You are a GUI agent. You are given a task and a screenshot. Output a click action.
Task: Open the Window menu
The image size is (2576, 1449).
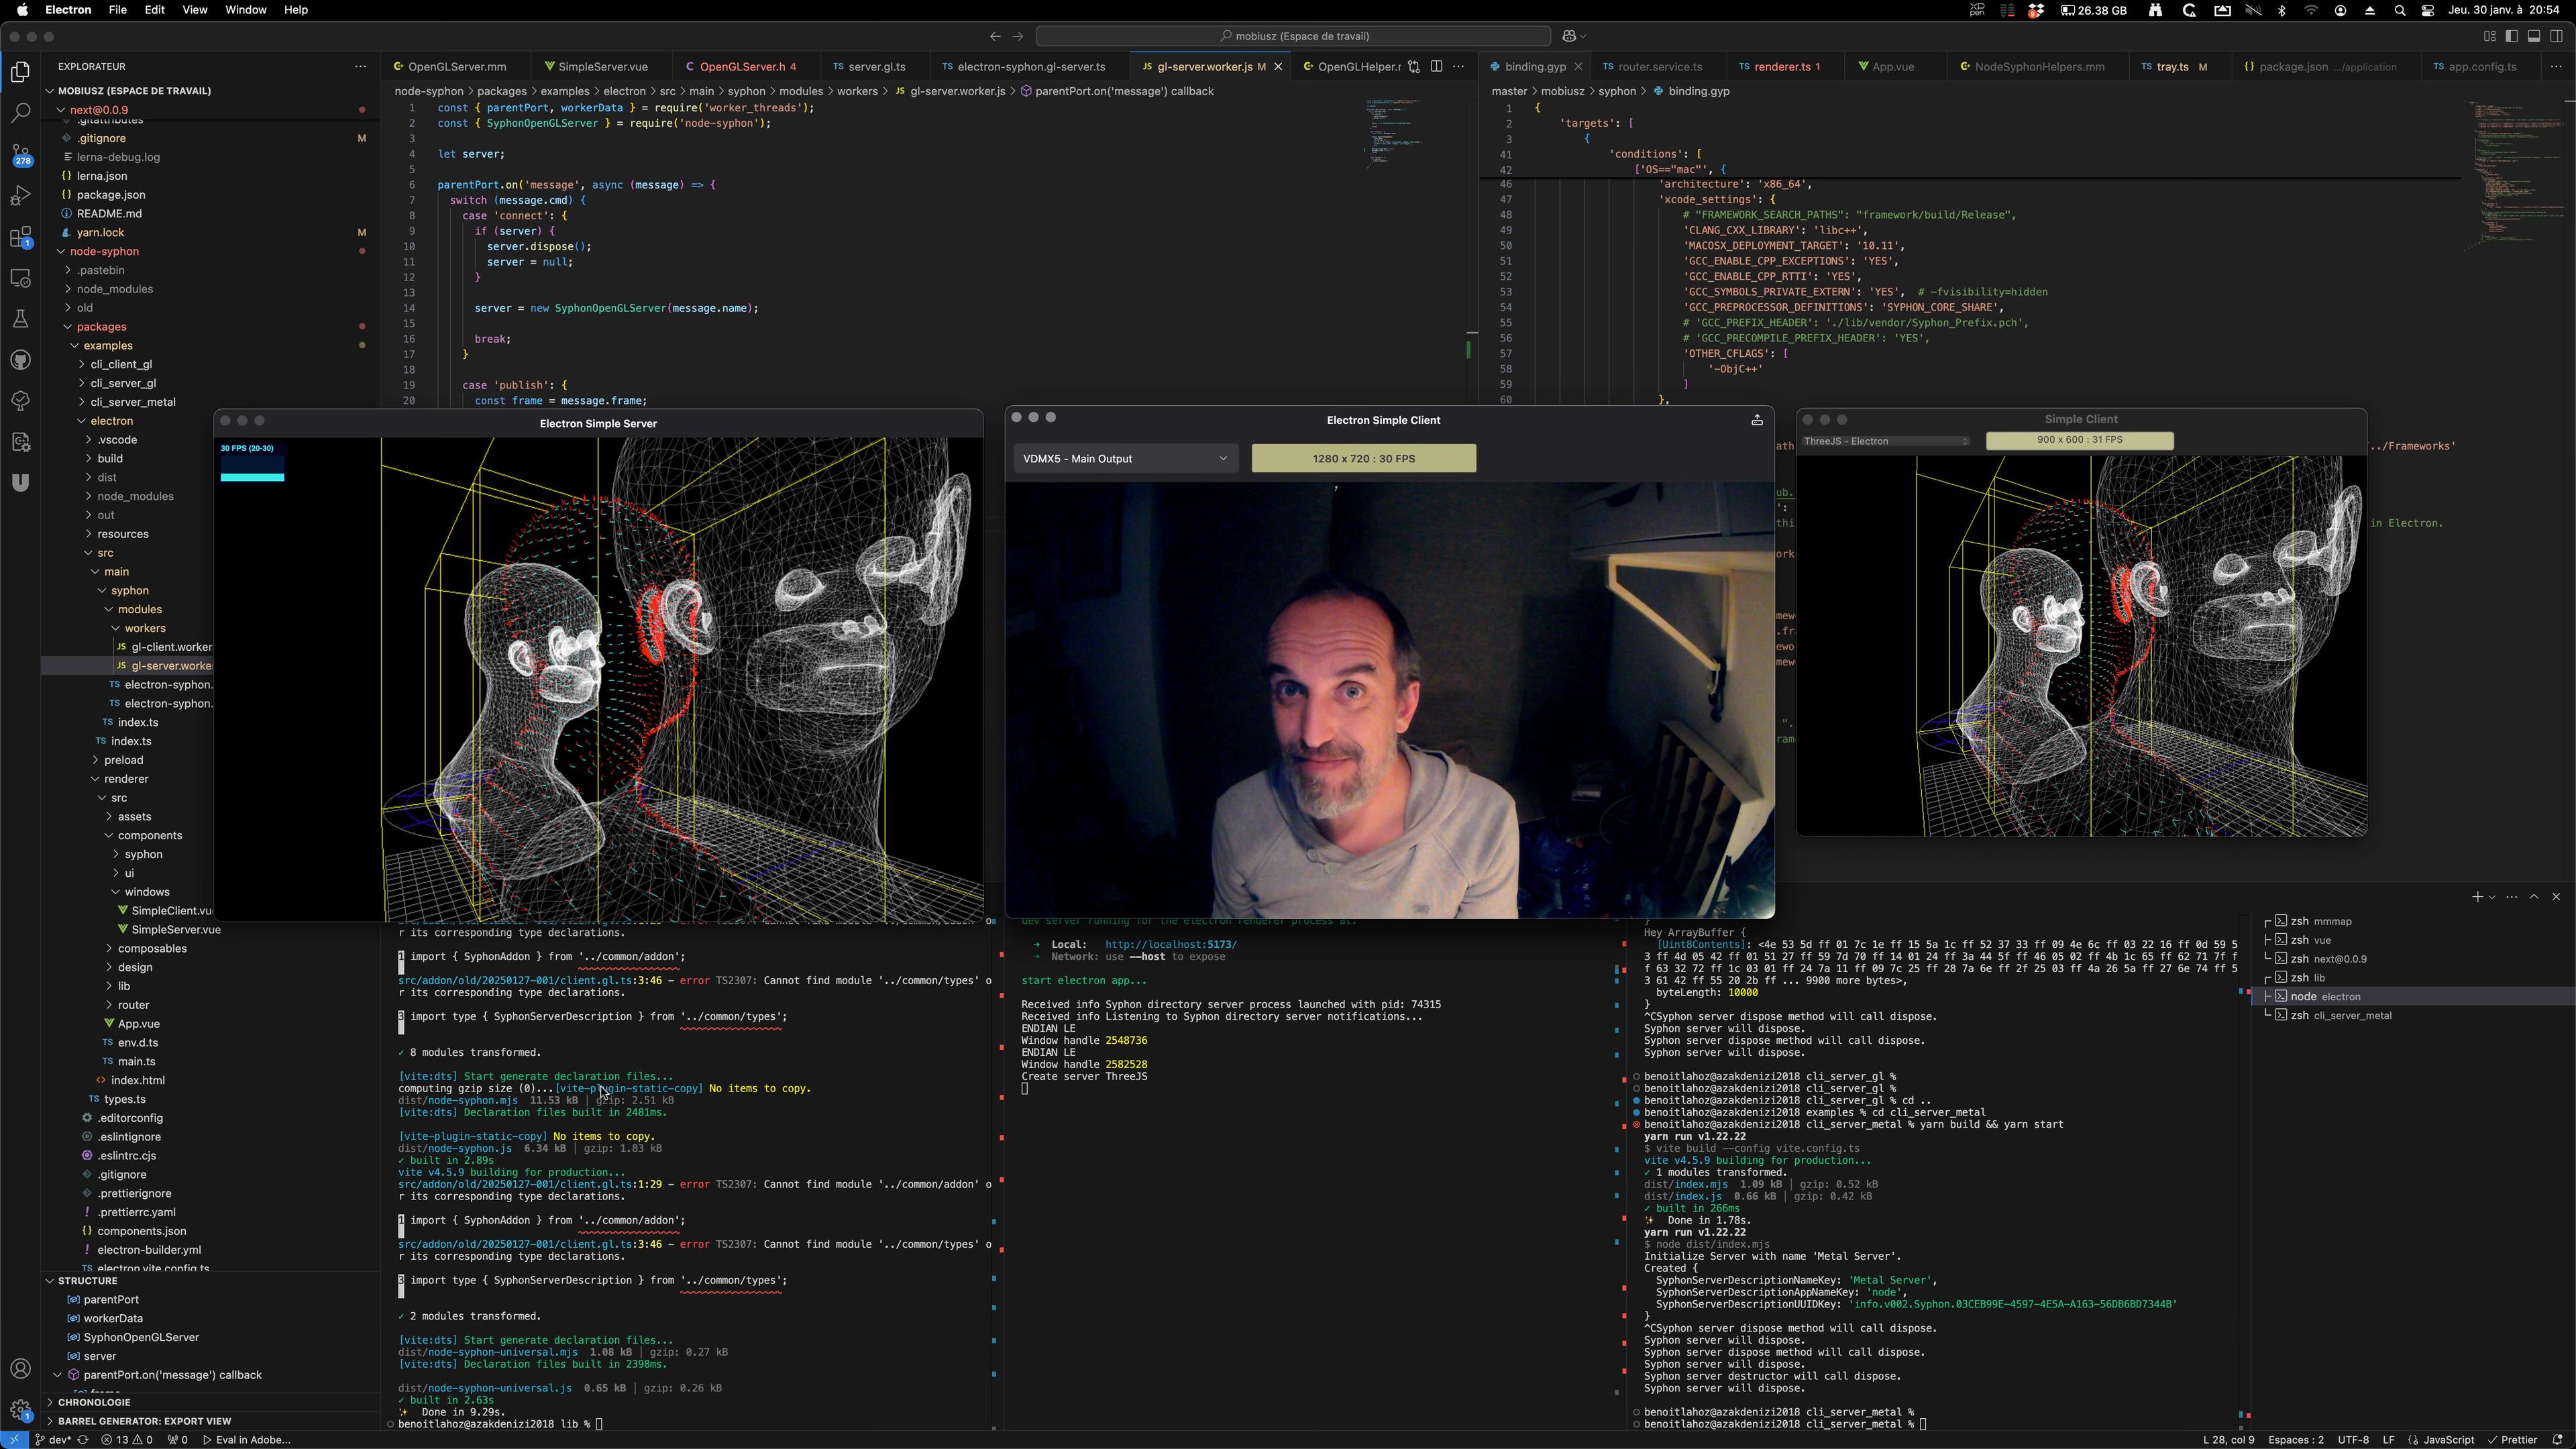point(245,10)
